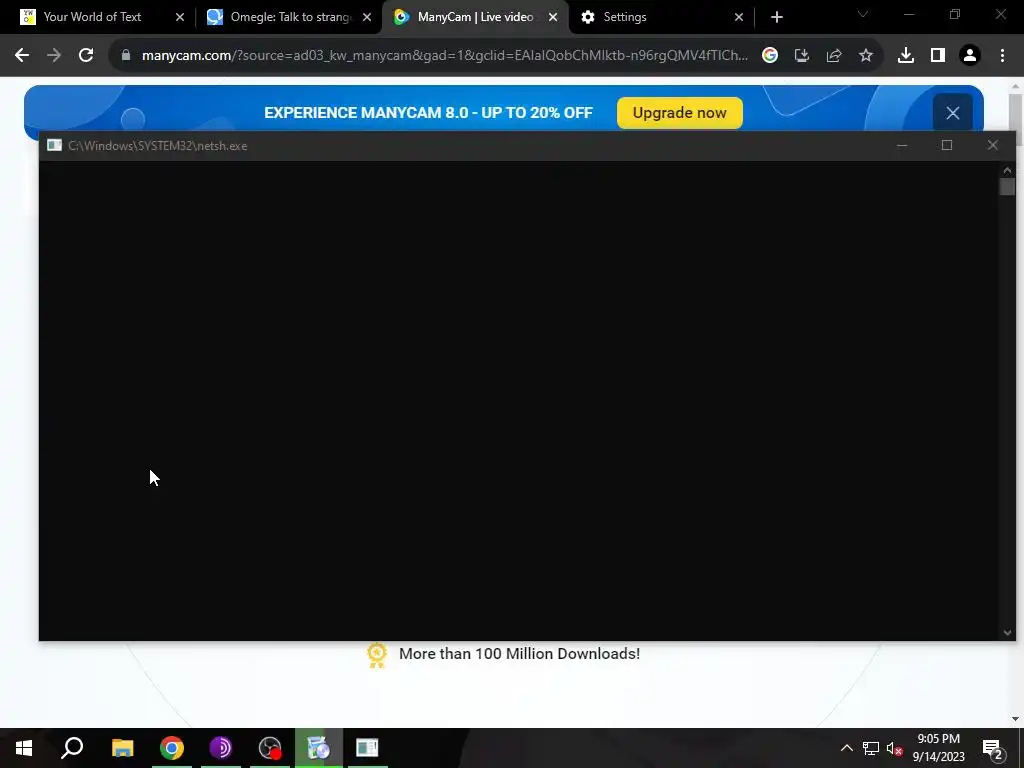This screenshot has height=768, width=1024.
Task: Open OBS Studio from the taskbar
Action: (x=270, y=748)
